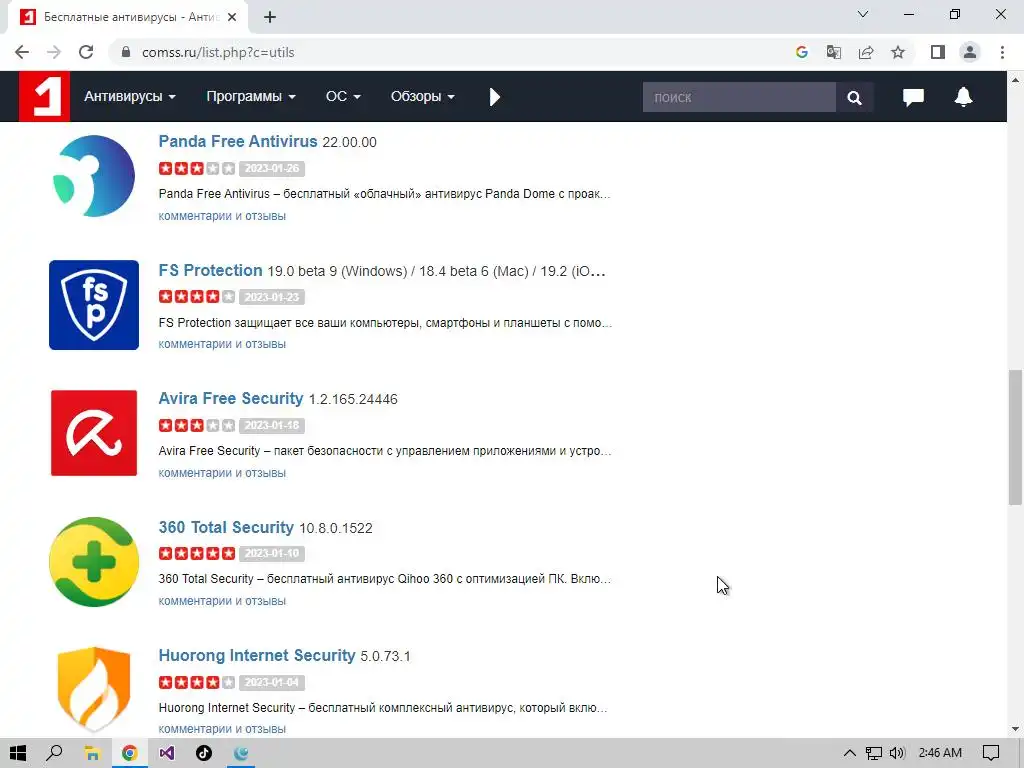Open the Антивирусы dropdown menu
The width and height of the screenshot is (1024, 768).
[x=129, y=97]
